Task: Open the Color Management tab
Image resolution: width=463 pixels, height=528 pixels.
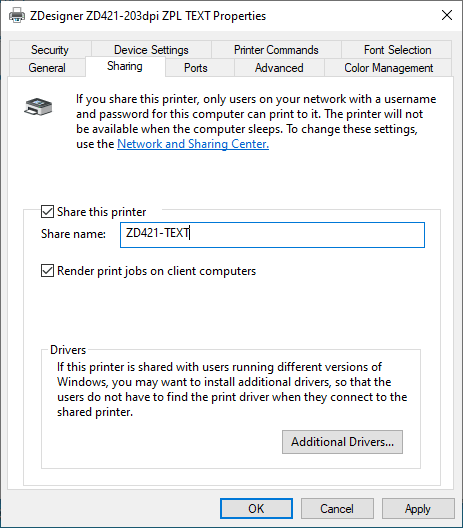Action: [x=388, y=68]
